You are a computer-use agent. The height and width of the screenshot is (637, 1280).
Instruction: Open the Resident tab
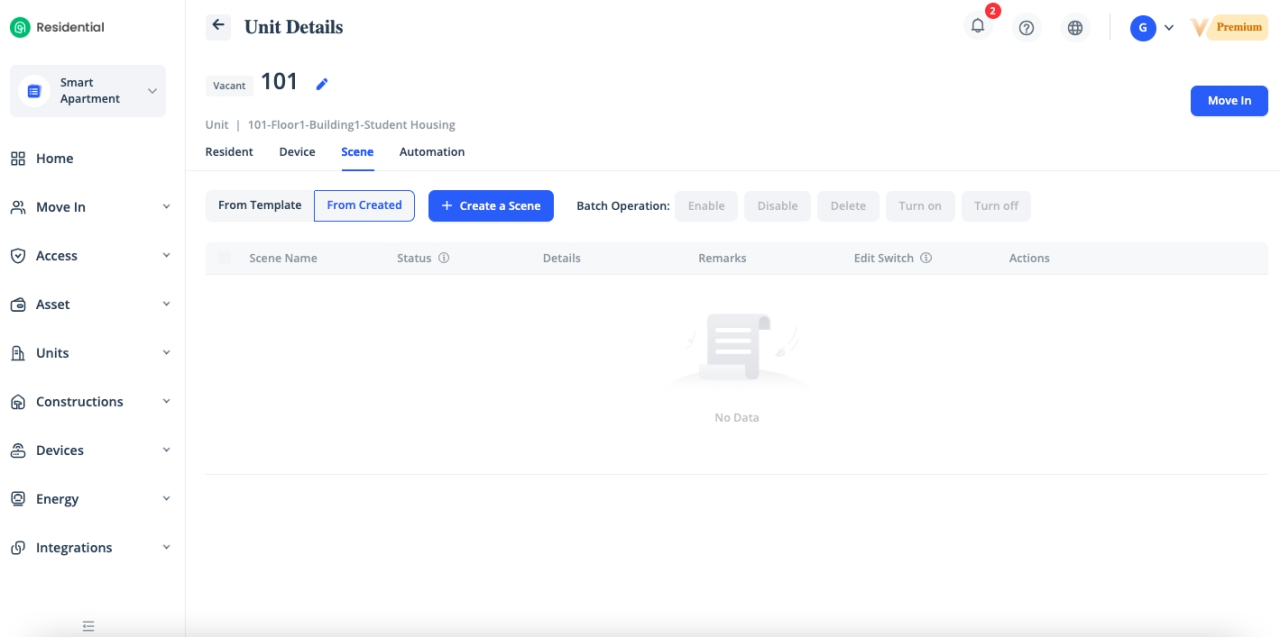coord(229,152)
